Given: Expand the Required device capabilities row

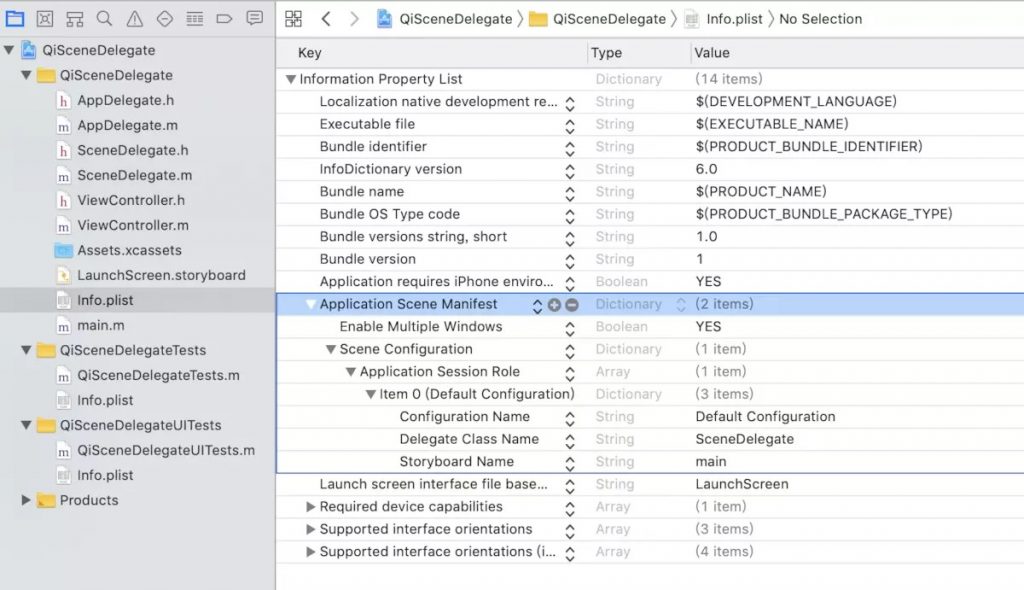Looking at the screenshot, I should [x=311, y=507].
